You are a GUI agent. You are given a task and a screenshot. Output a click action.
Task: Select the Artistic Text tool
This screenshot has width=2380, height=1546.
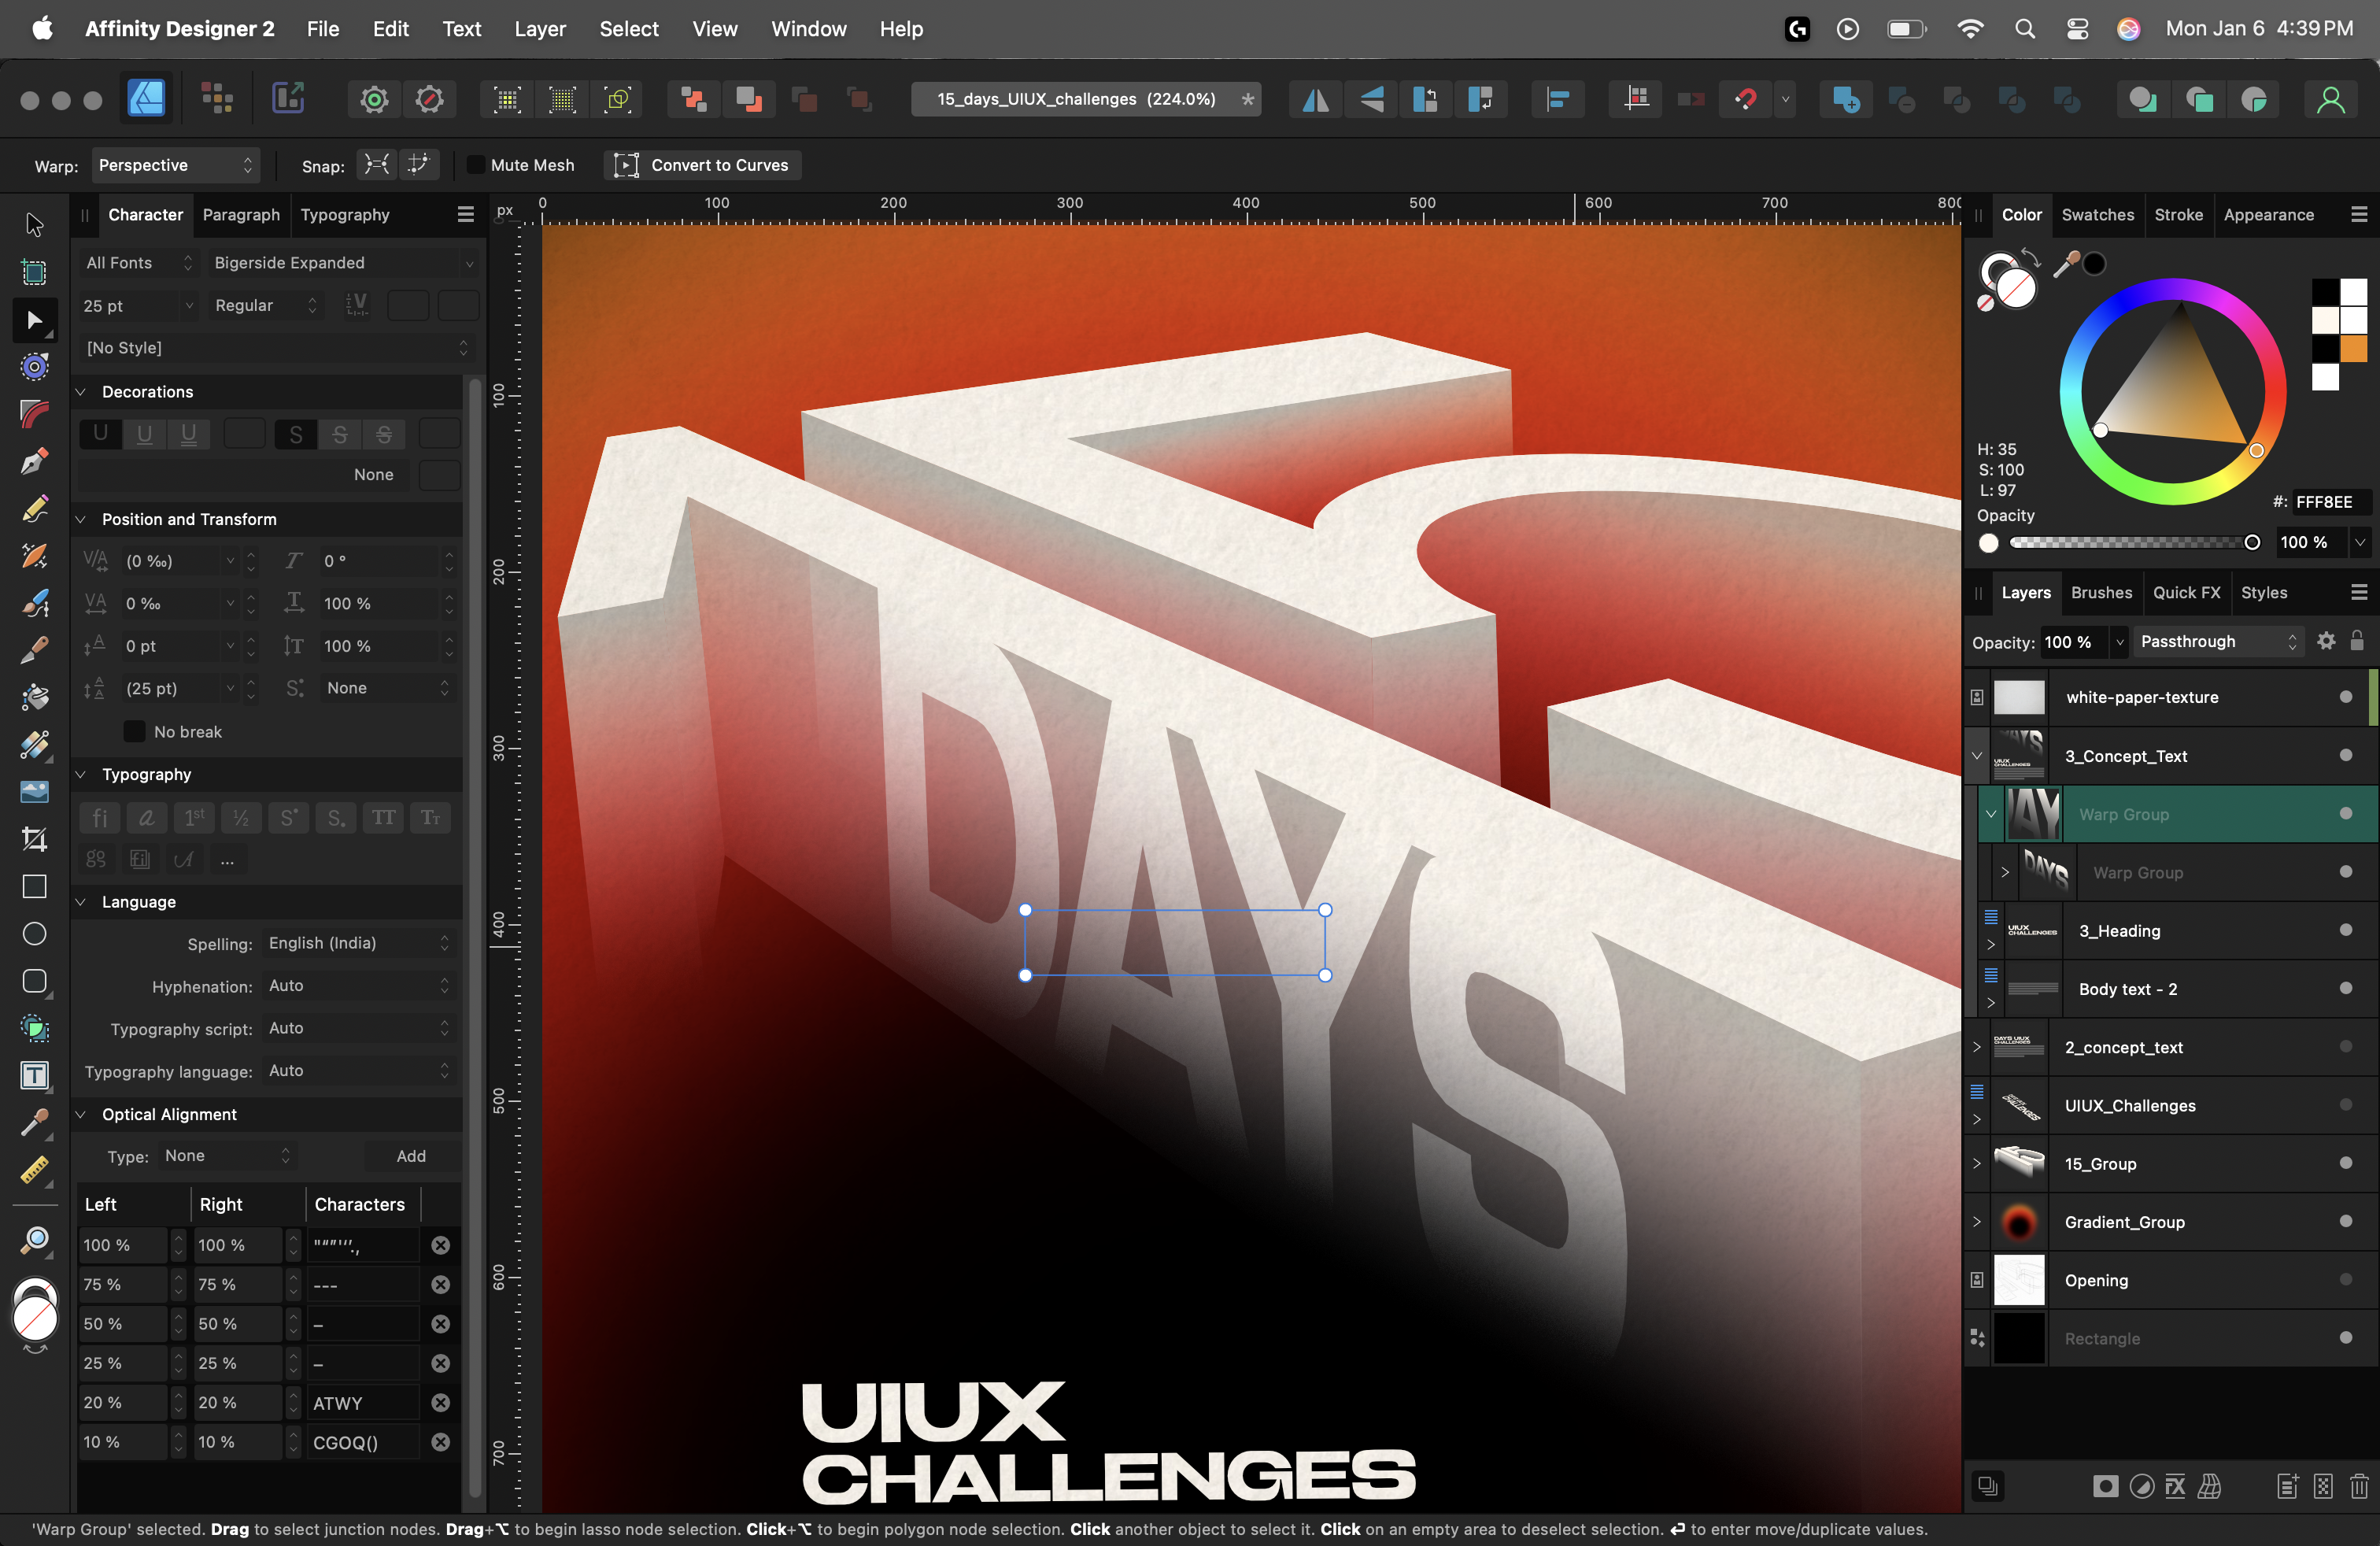(x=34, y=1075)
